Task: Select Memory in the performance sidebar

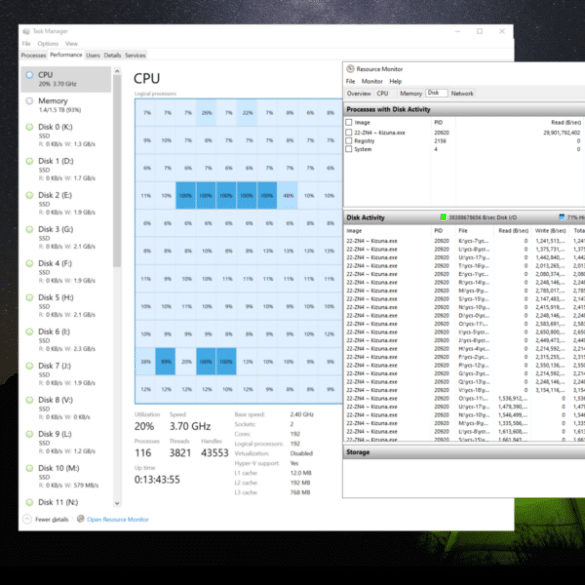Action: tap(66, 105)
